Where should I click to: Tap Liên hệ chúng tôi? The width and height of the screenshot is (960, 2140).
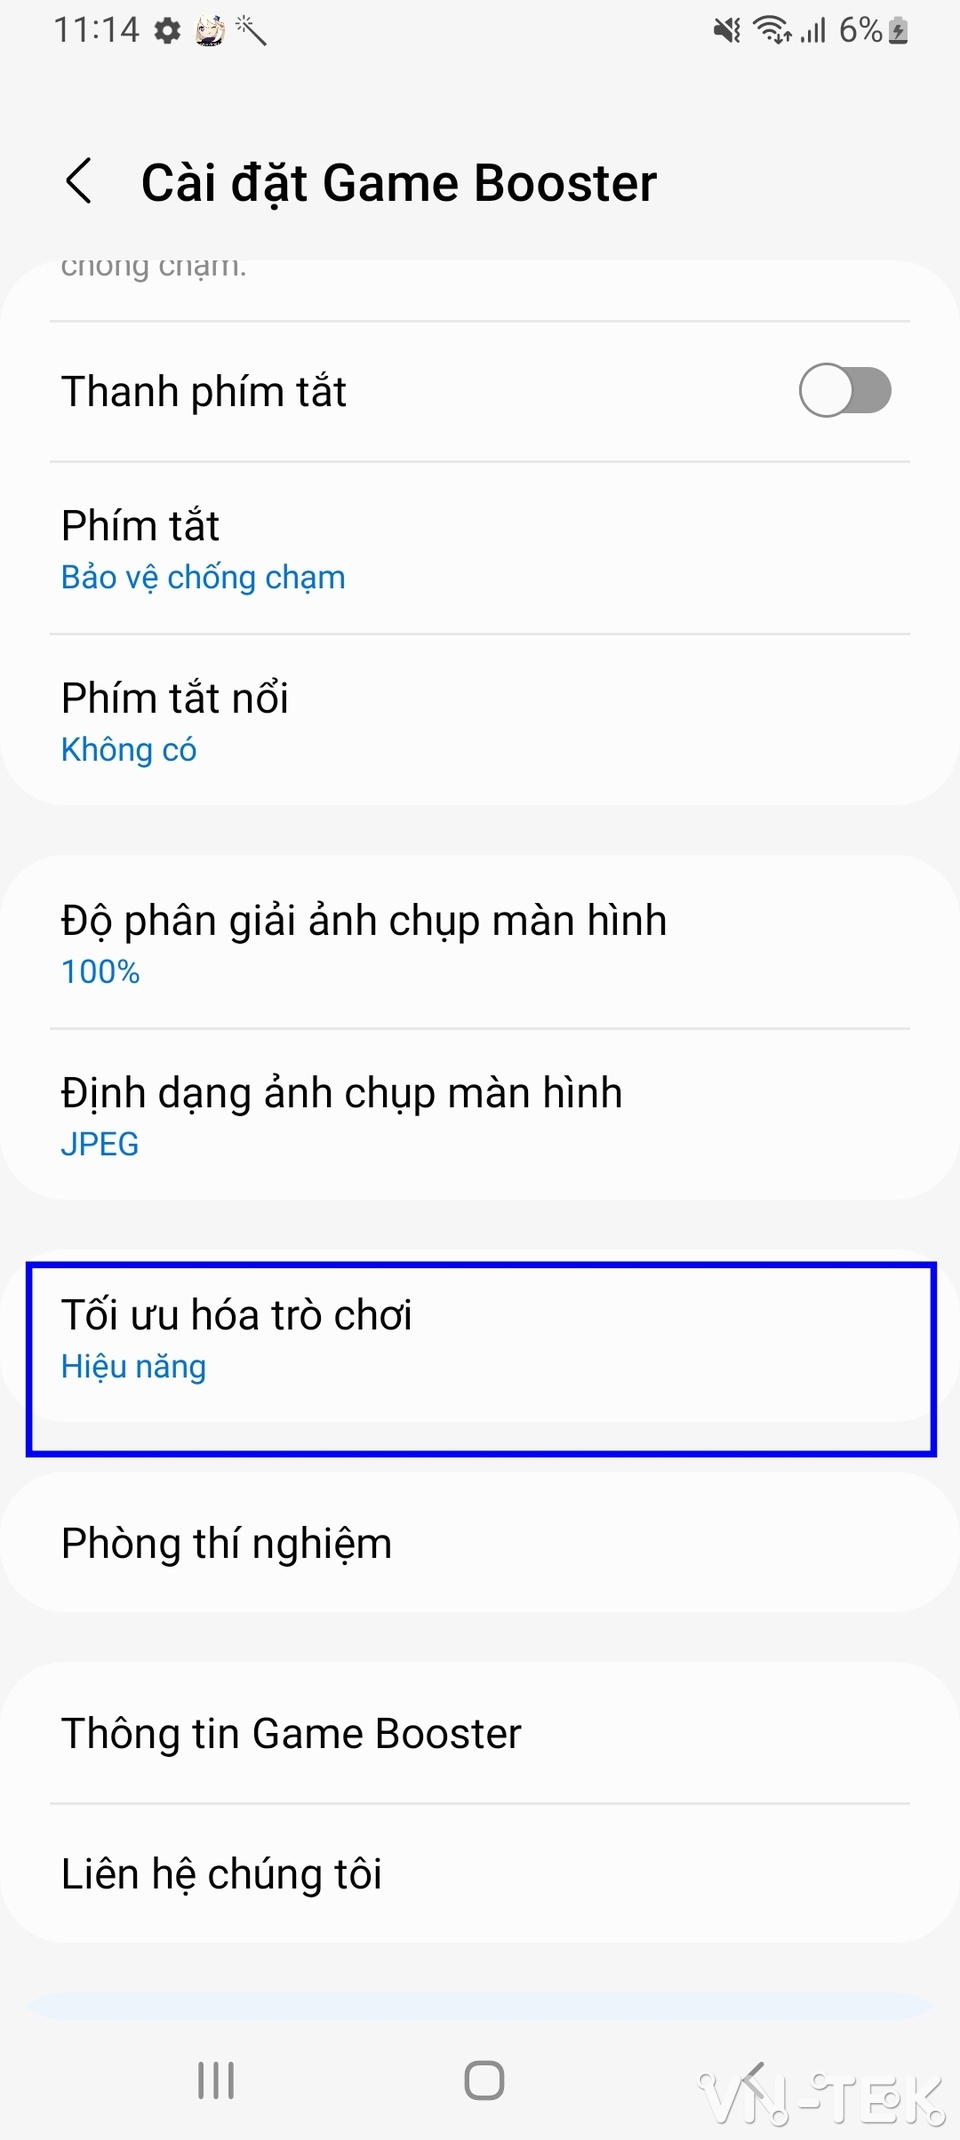(480, 1874)
